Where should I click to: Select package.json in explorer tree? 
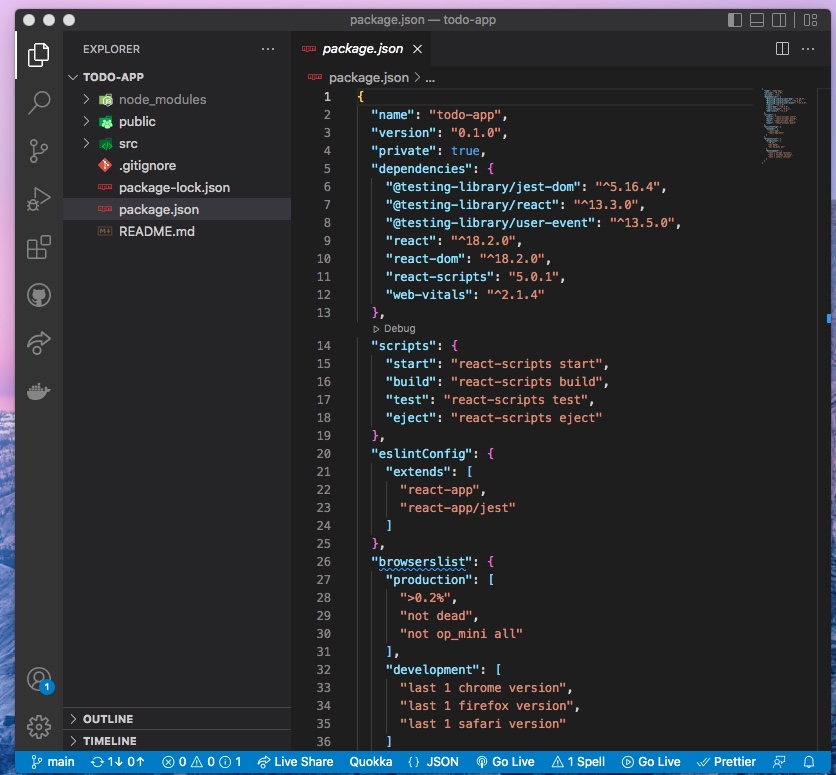(177, 209)
